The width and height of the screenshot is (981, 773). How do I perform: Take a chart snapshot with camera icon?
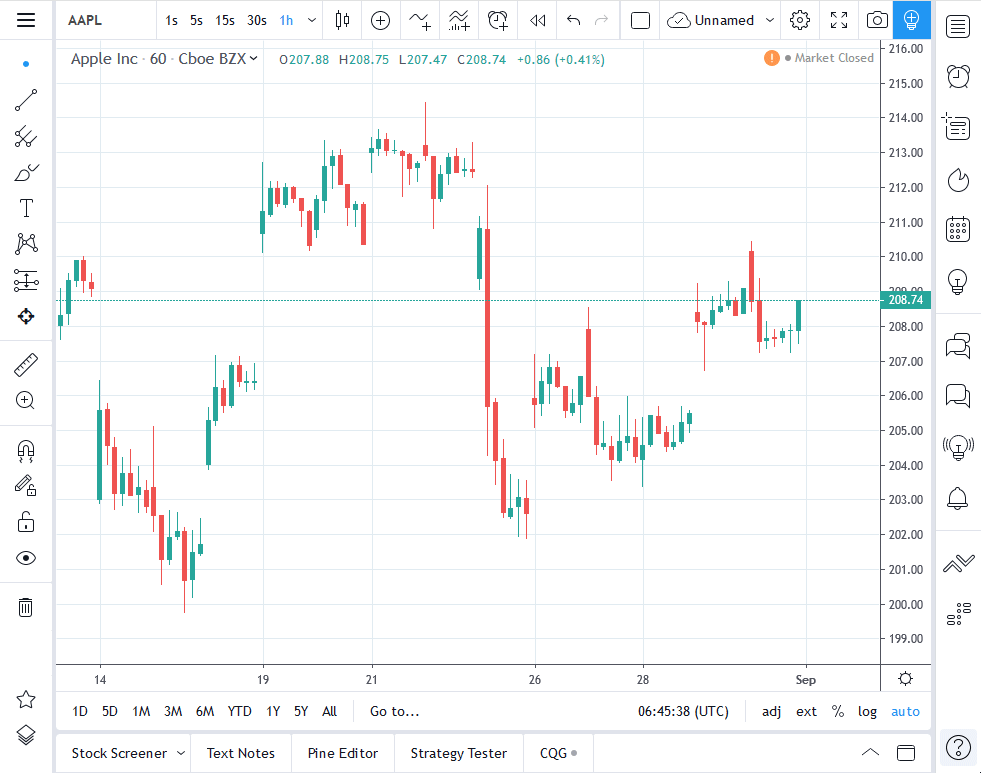pos(876,20)
